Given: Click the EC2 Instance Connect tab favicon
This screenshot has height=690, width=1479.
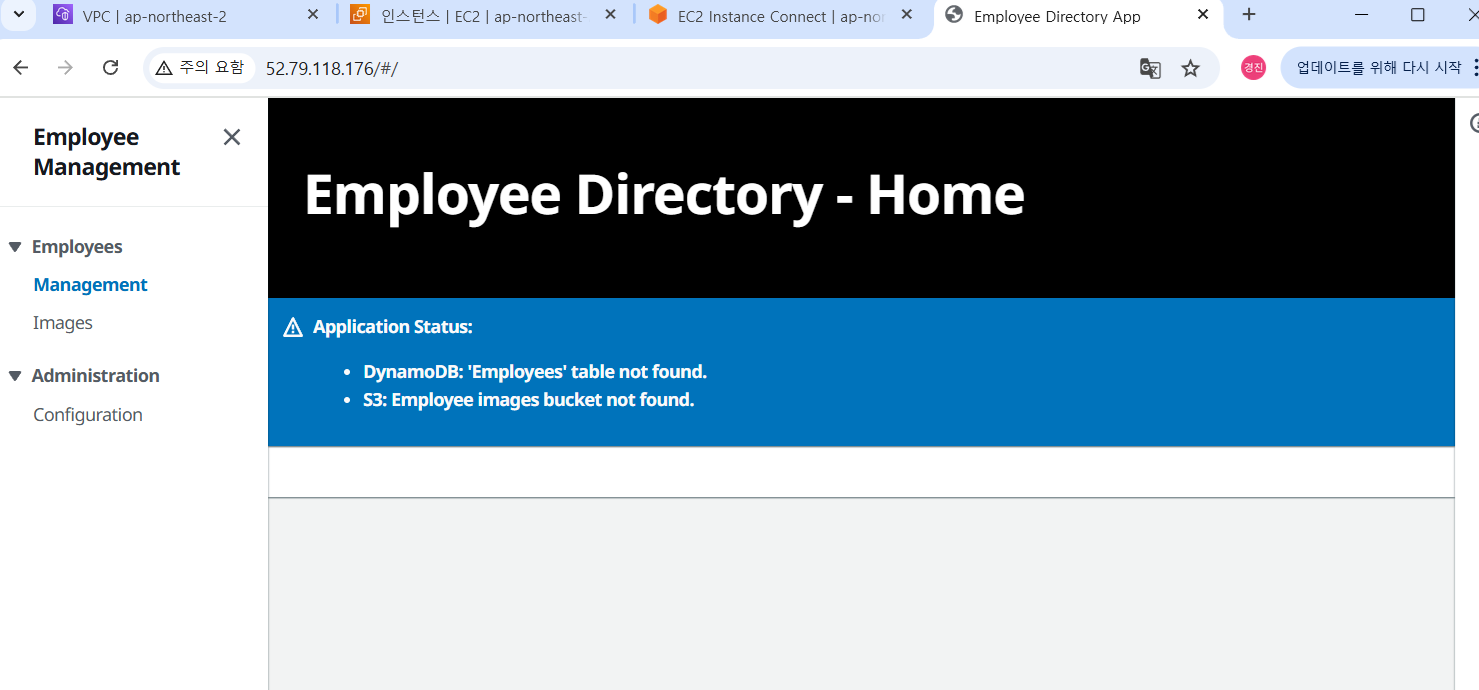Looking at the screenshot, I should pyautogui.click(x=657, y=15).
